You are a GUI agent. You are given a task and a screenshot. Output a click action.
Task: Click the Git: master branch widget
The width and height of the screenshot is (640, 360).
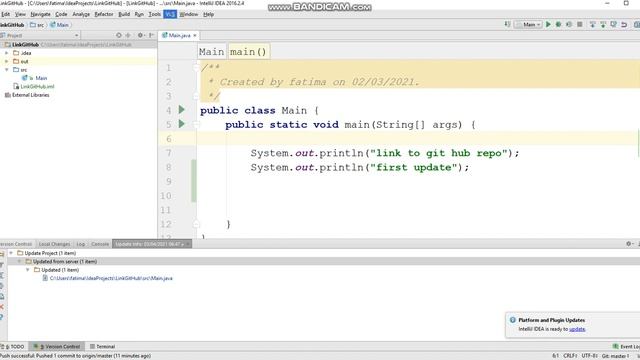click(x=616, y=356)
